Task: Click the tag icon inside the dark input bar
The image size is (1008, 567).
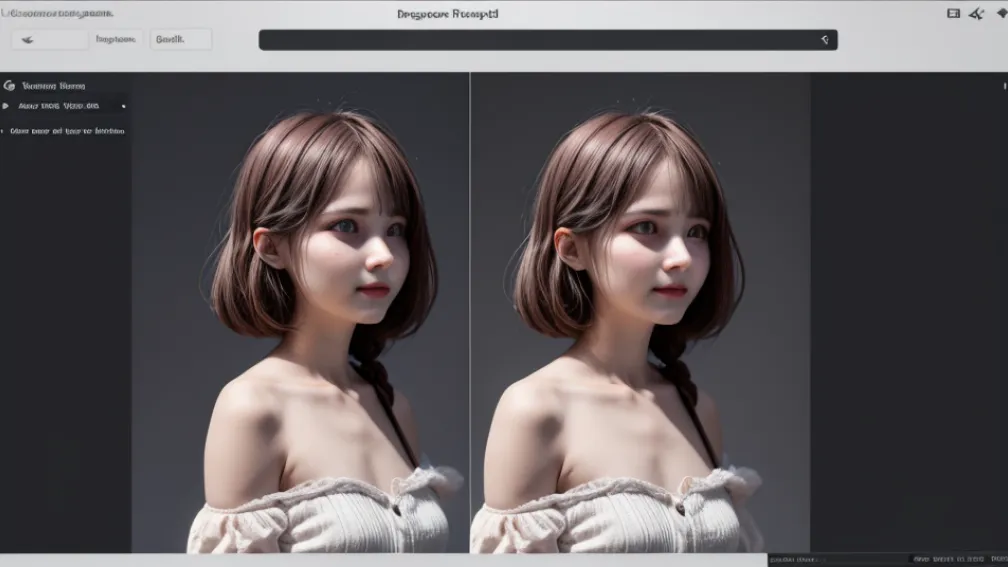Action: [824, 40]
